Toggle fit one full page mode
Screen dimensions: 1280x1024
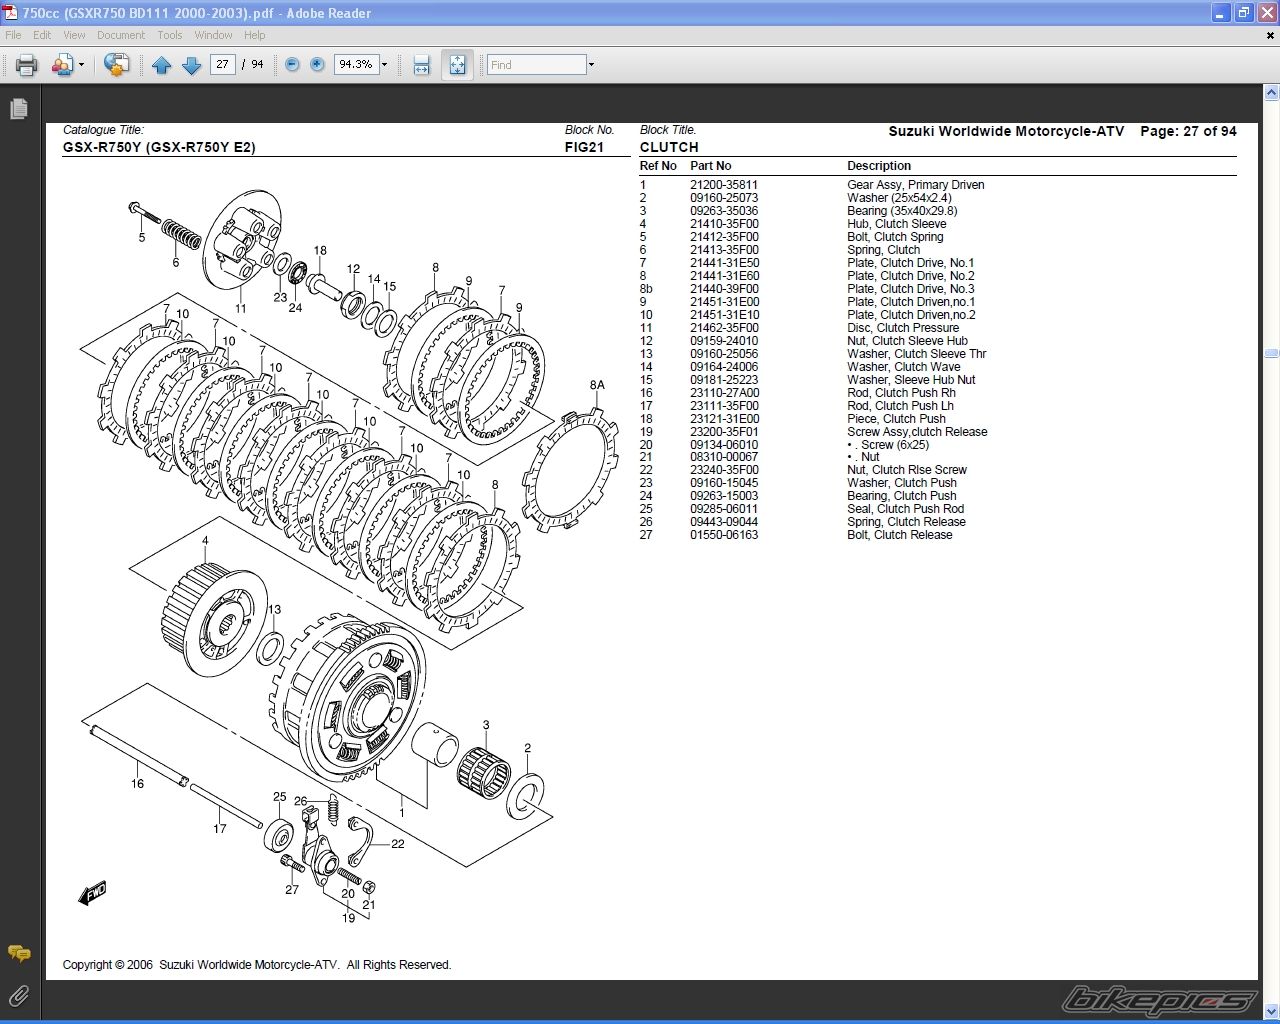(x=457, y=65)
